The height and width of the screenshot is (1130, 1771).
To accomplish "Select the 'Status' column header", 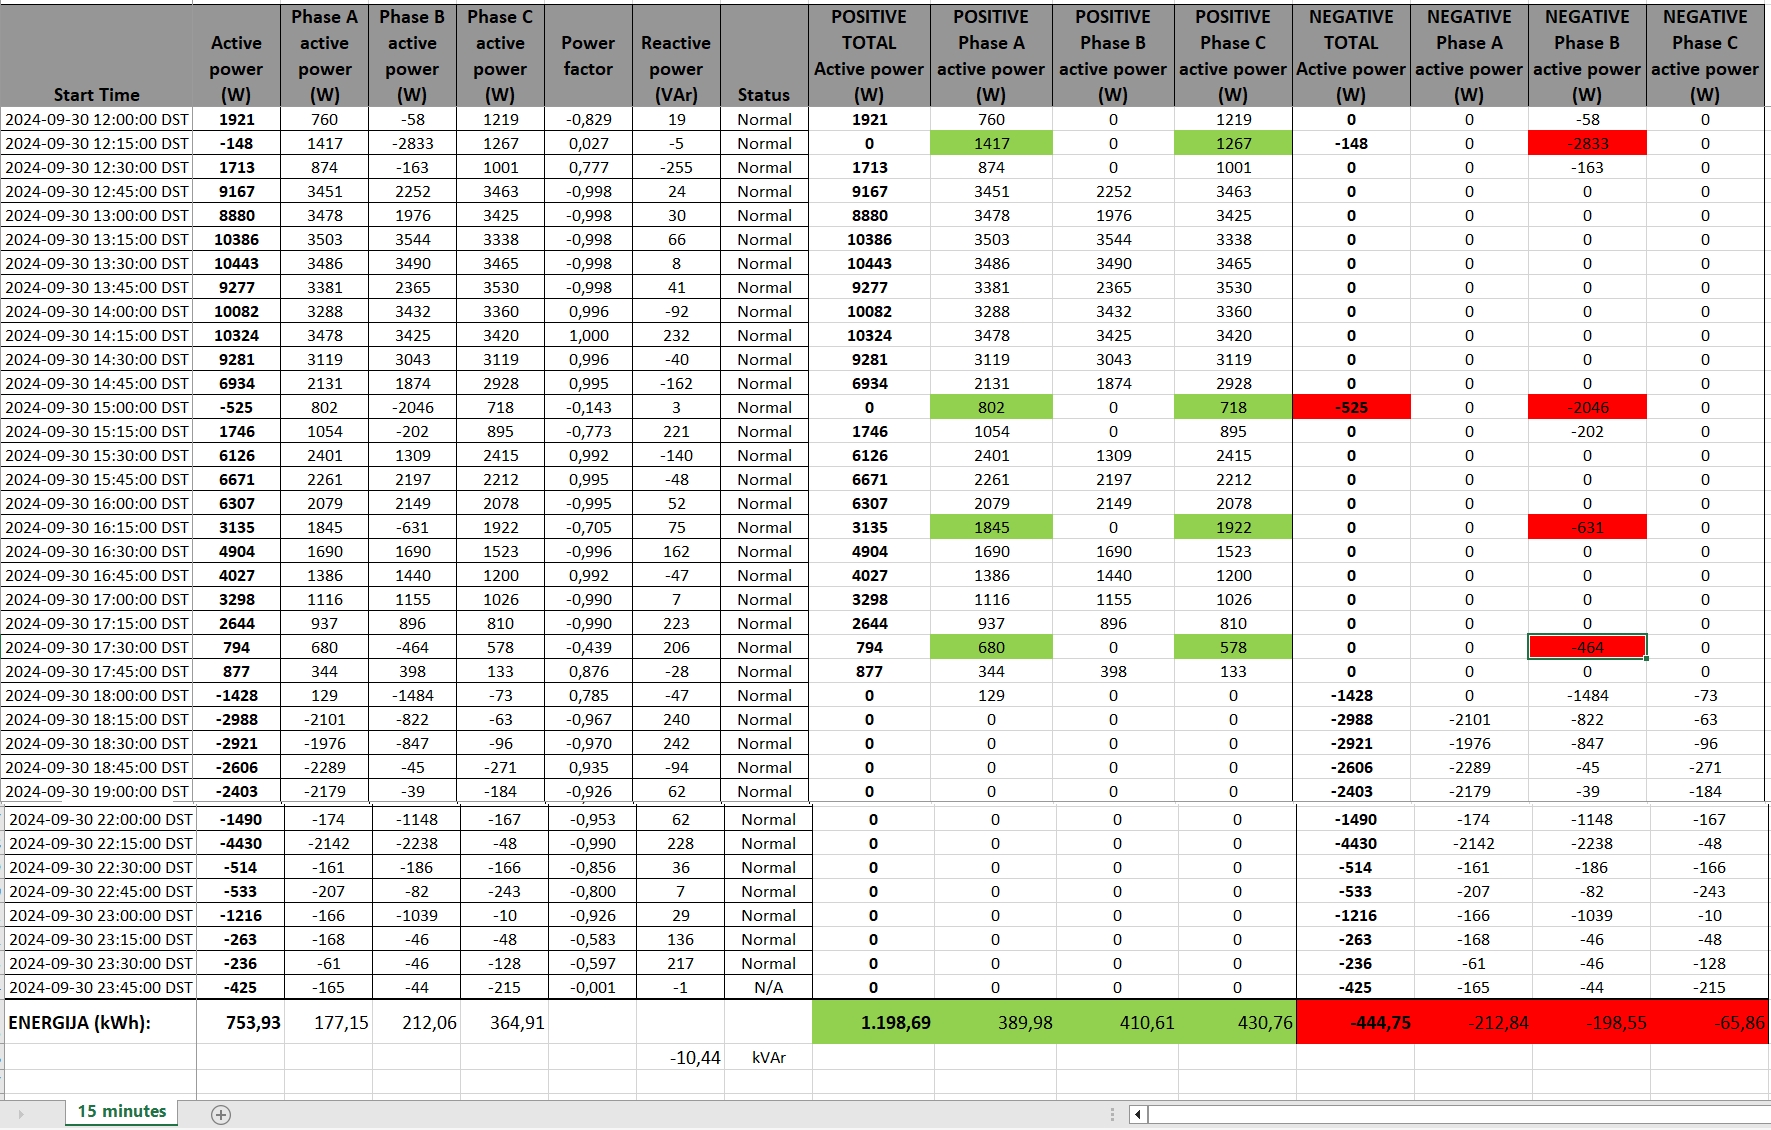I will (x=764, y=55).
